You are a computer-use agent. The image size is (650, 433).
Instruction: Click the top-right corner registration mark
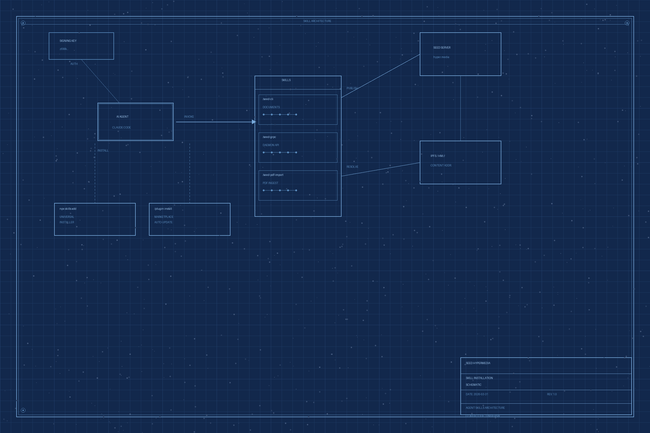tap(627, 23)
